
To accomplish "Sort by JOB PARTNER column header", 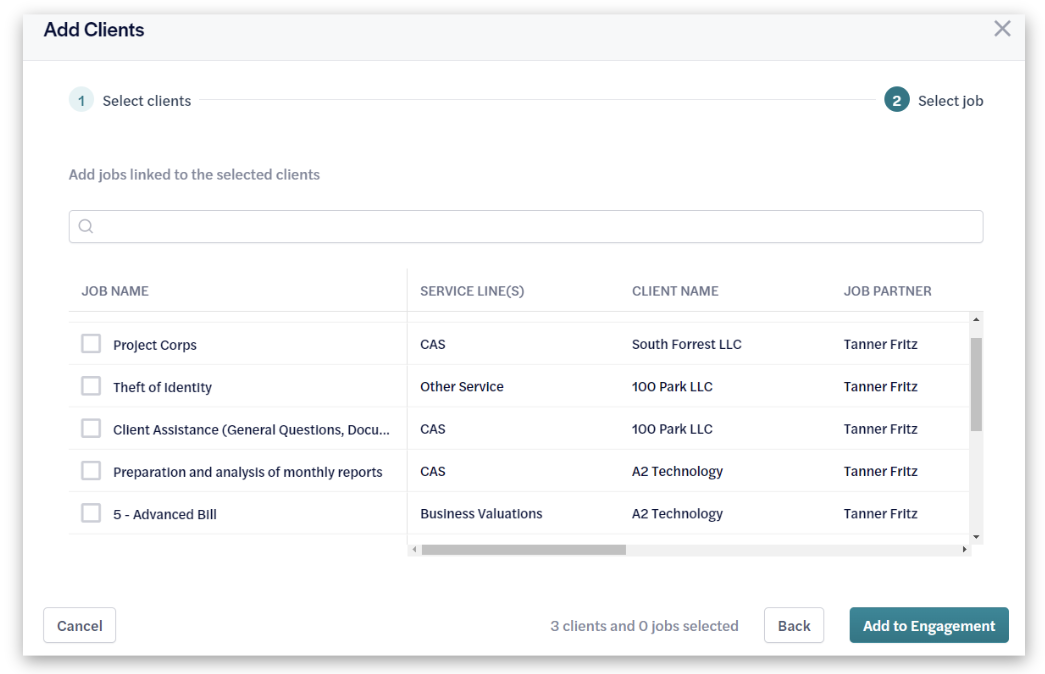I will (887, 291).
